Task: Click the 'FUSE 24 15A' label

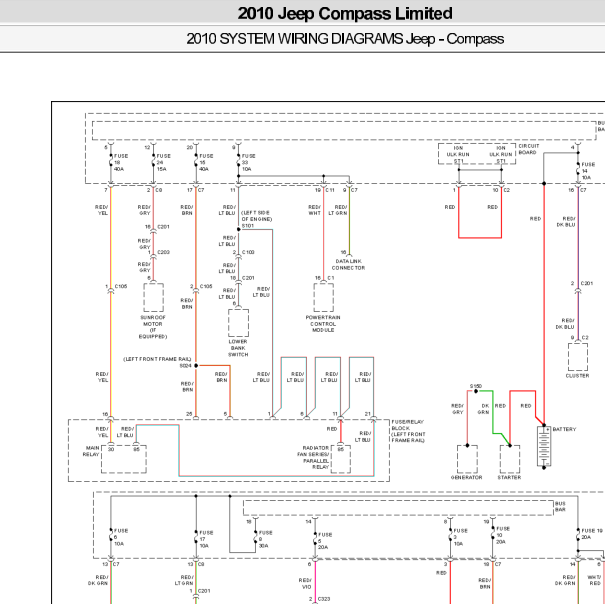Action: pos(164,162)
